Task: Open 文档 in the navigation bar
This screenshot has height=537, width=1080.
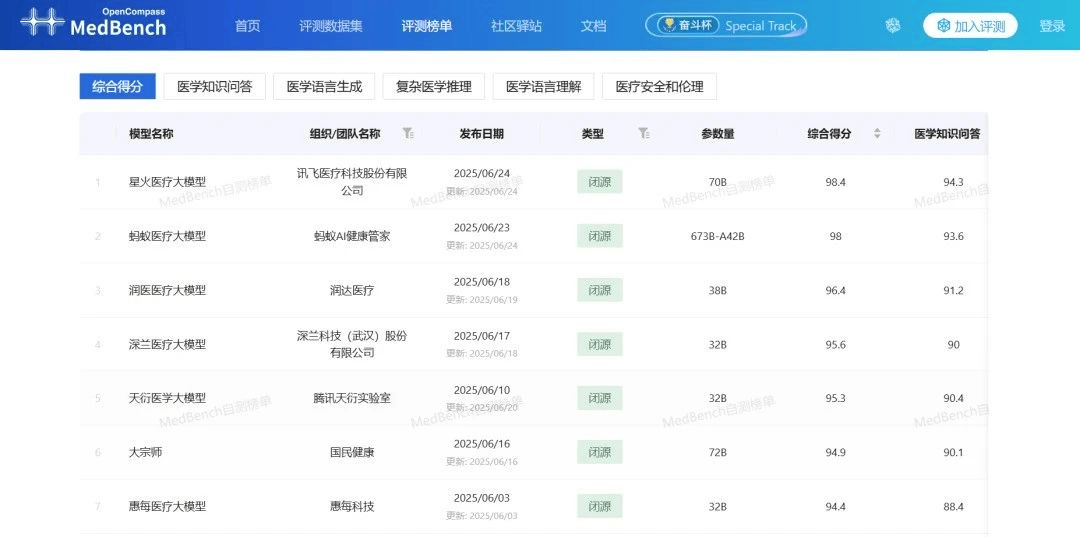Action: click(593, 26)
